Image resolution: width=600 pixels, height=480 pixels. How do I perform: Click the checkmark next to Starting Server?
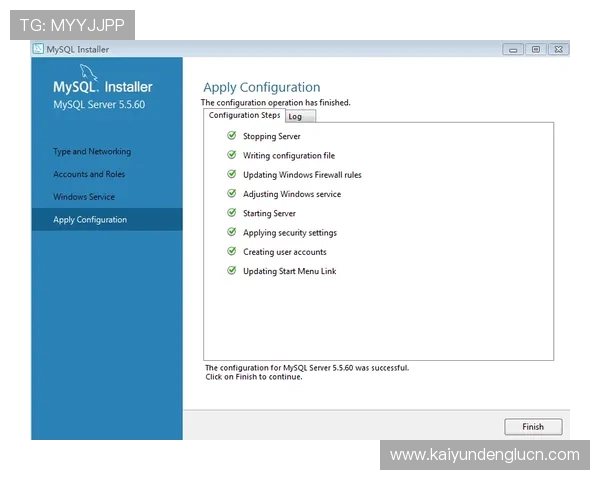click(x=232, y=213)
